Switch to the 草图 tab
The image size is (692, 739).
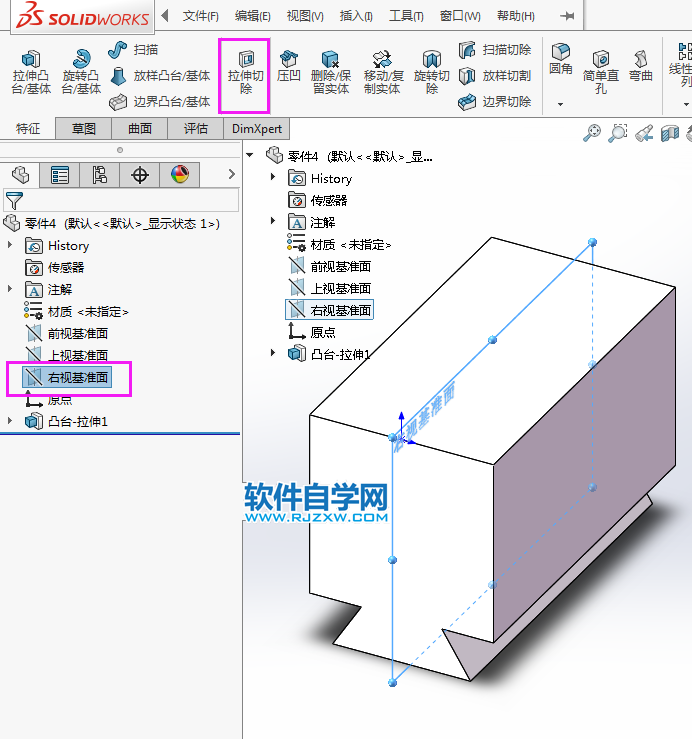(x=83, y=129)
